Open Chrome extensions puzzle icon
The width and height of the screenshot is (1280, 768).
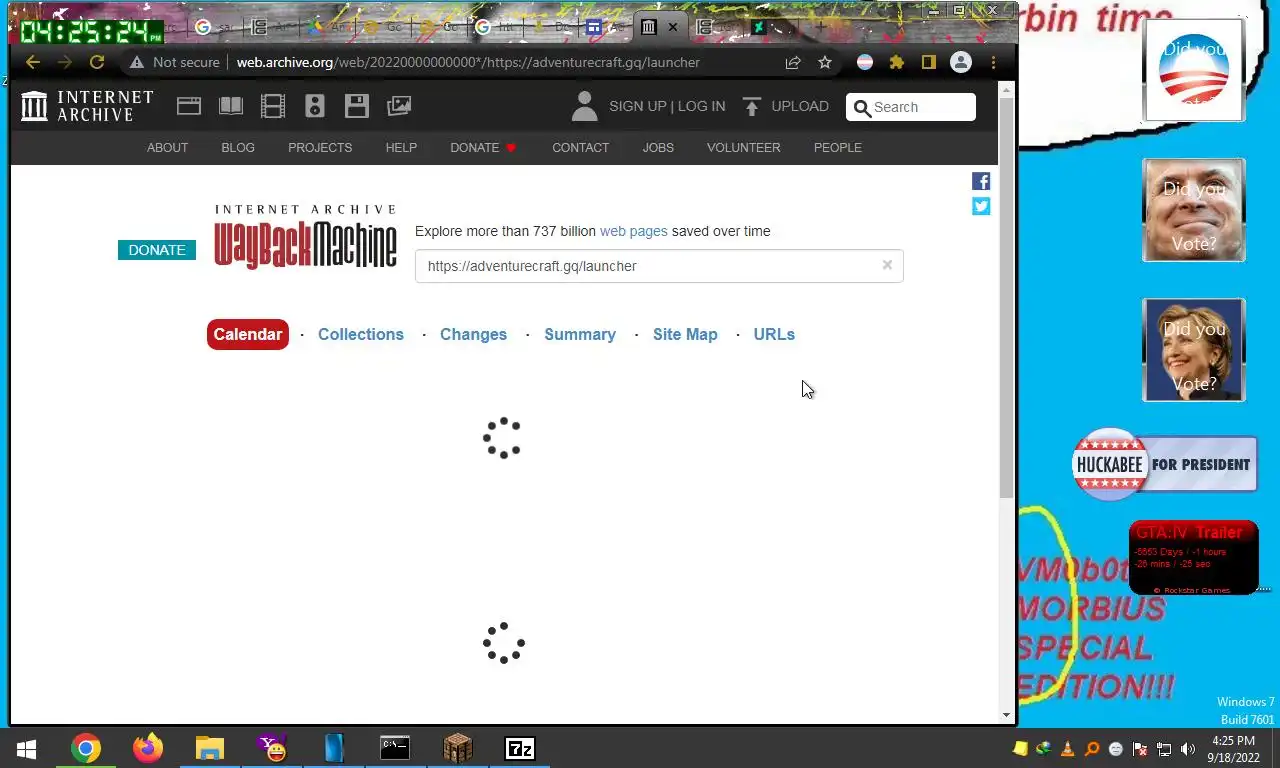pyautogui.click(x=897, y=62)
